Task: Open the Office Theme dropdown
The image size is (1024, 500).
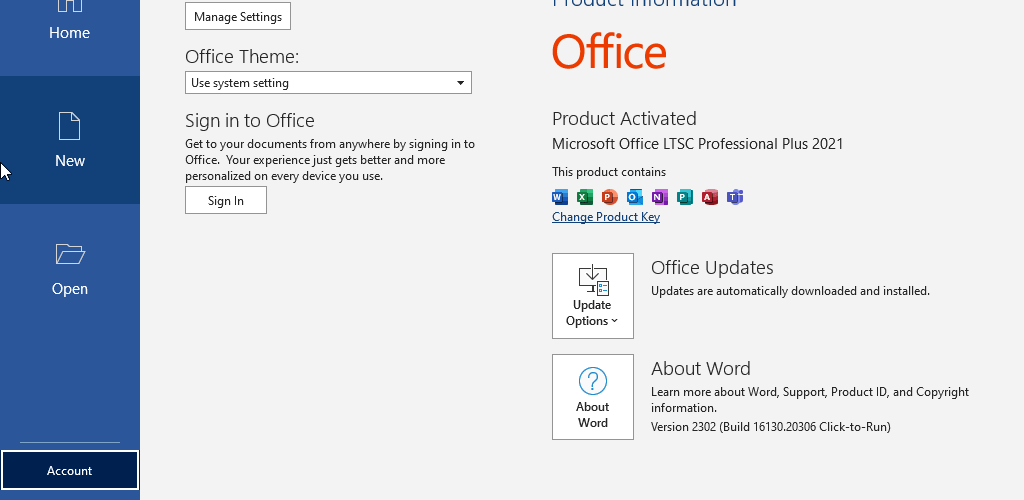Action: 328,83
